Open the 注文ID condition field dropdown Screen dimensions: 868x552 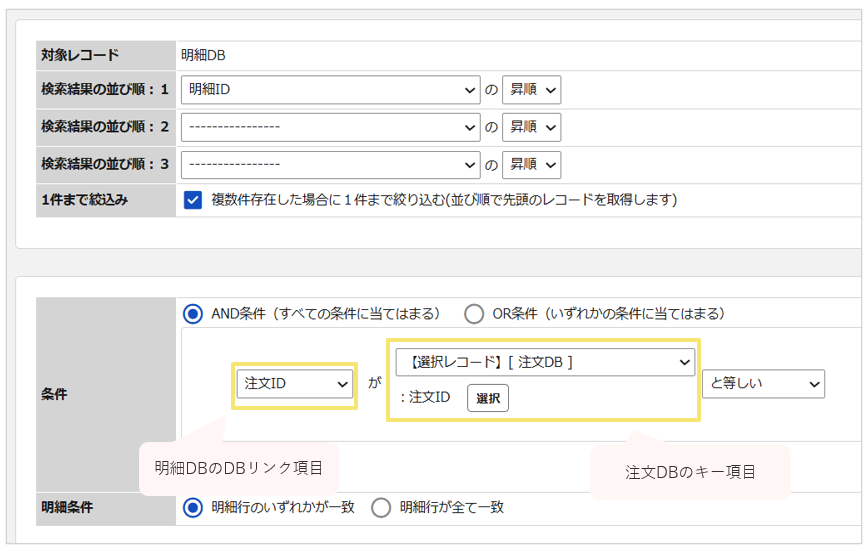coord(294,384)
